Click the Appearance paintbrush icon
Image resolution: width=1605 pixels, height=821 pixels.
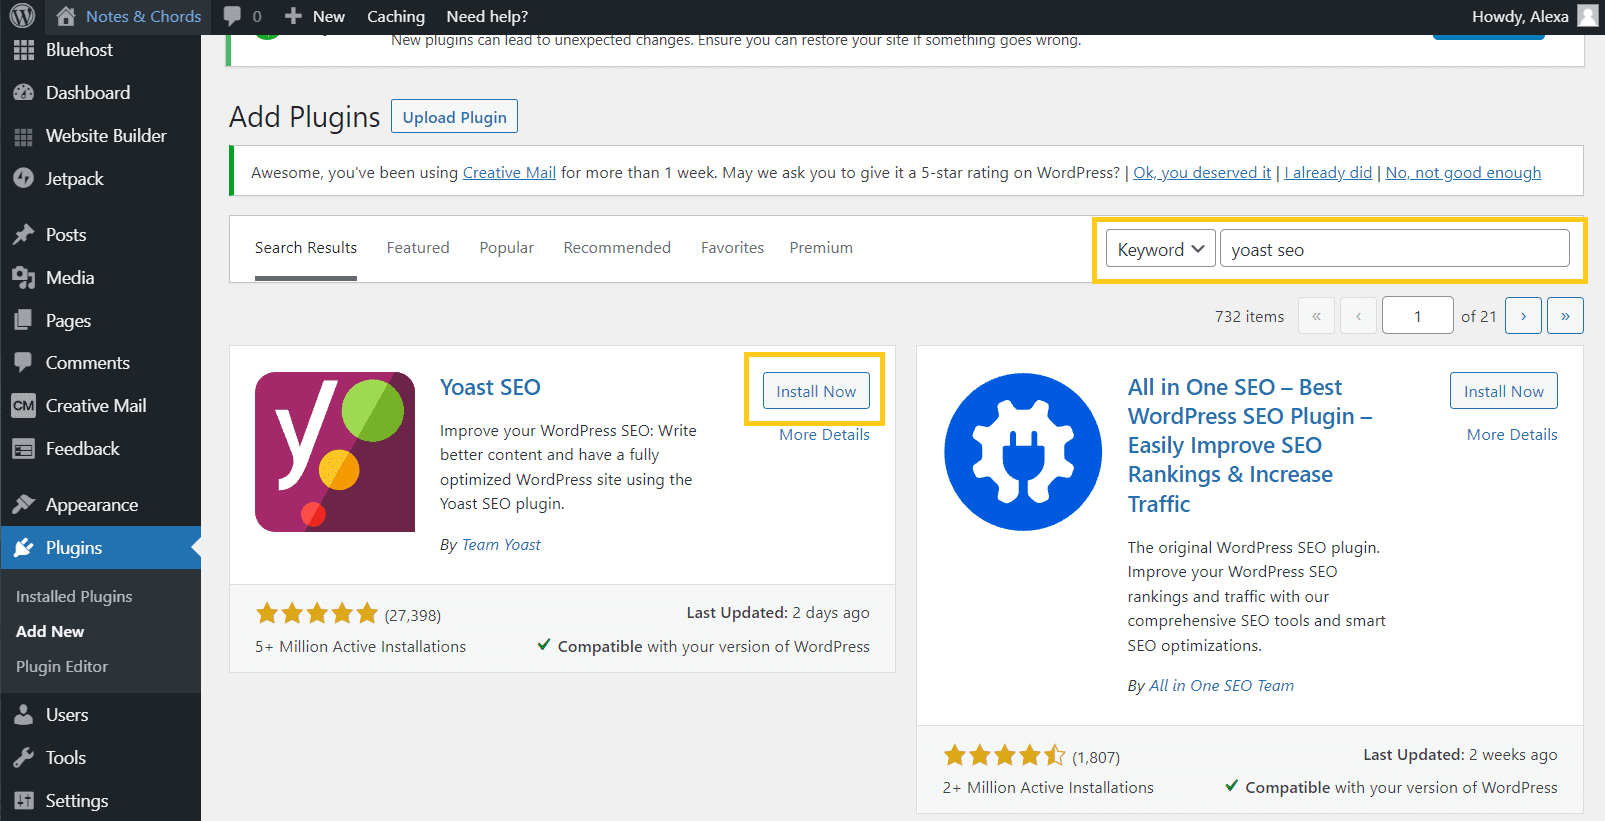tap(24, 505)
